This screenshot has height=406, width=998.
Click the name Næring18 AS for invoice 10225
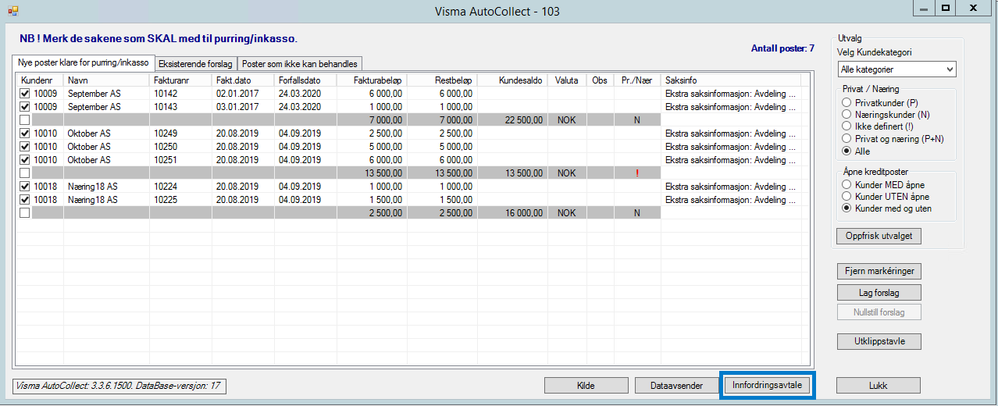[93, 200]
